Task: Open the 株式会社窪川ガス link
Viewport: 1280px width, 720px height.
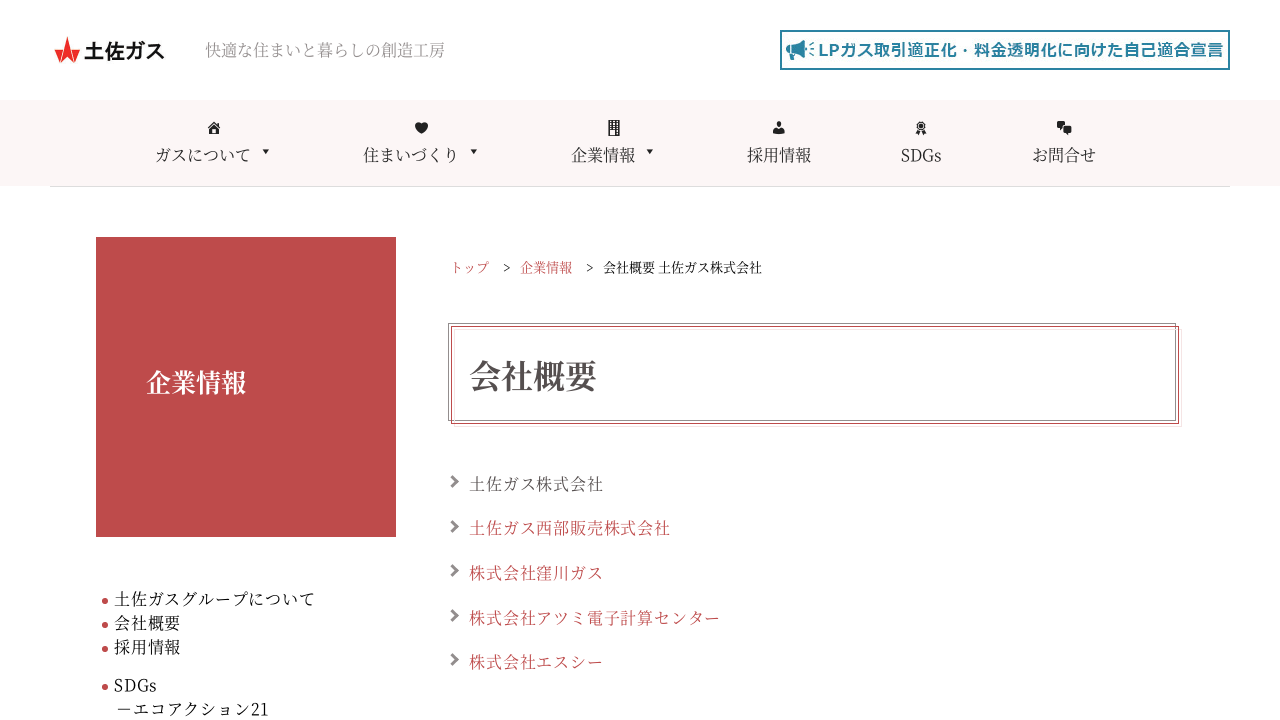Action: (536, 573)
